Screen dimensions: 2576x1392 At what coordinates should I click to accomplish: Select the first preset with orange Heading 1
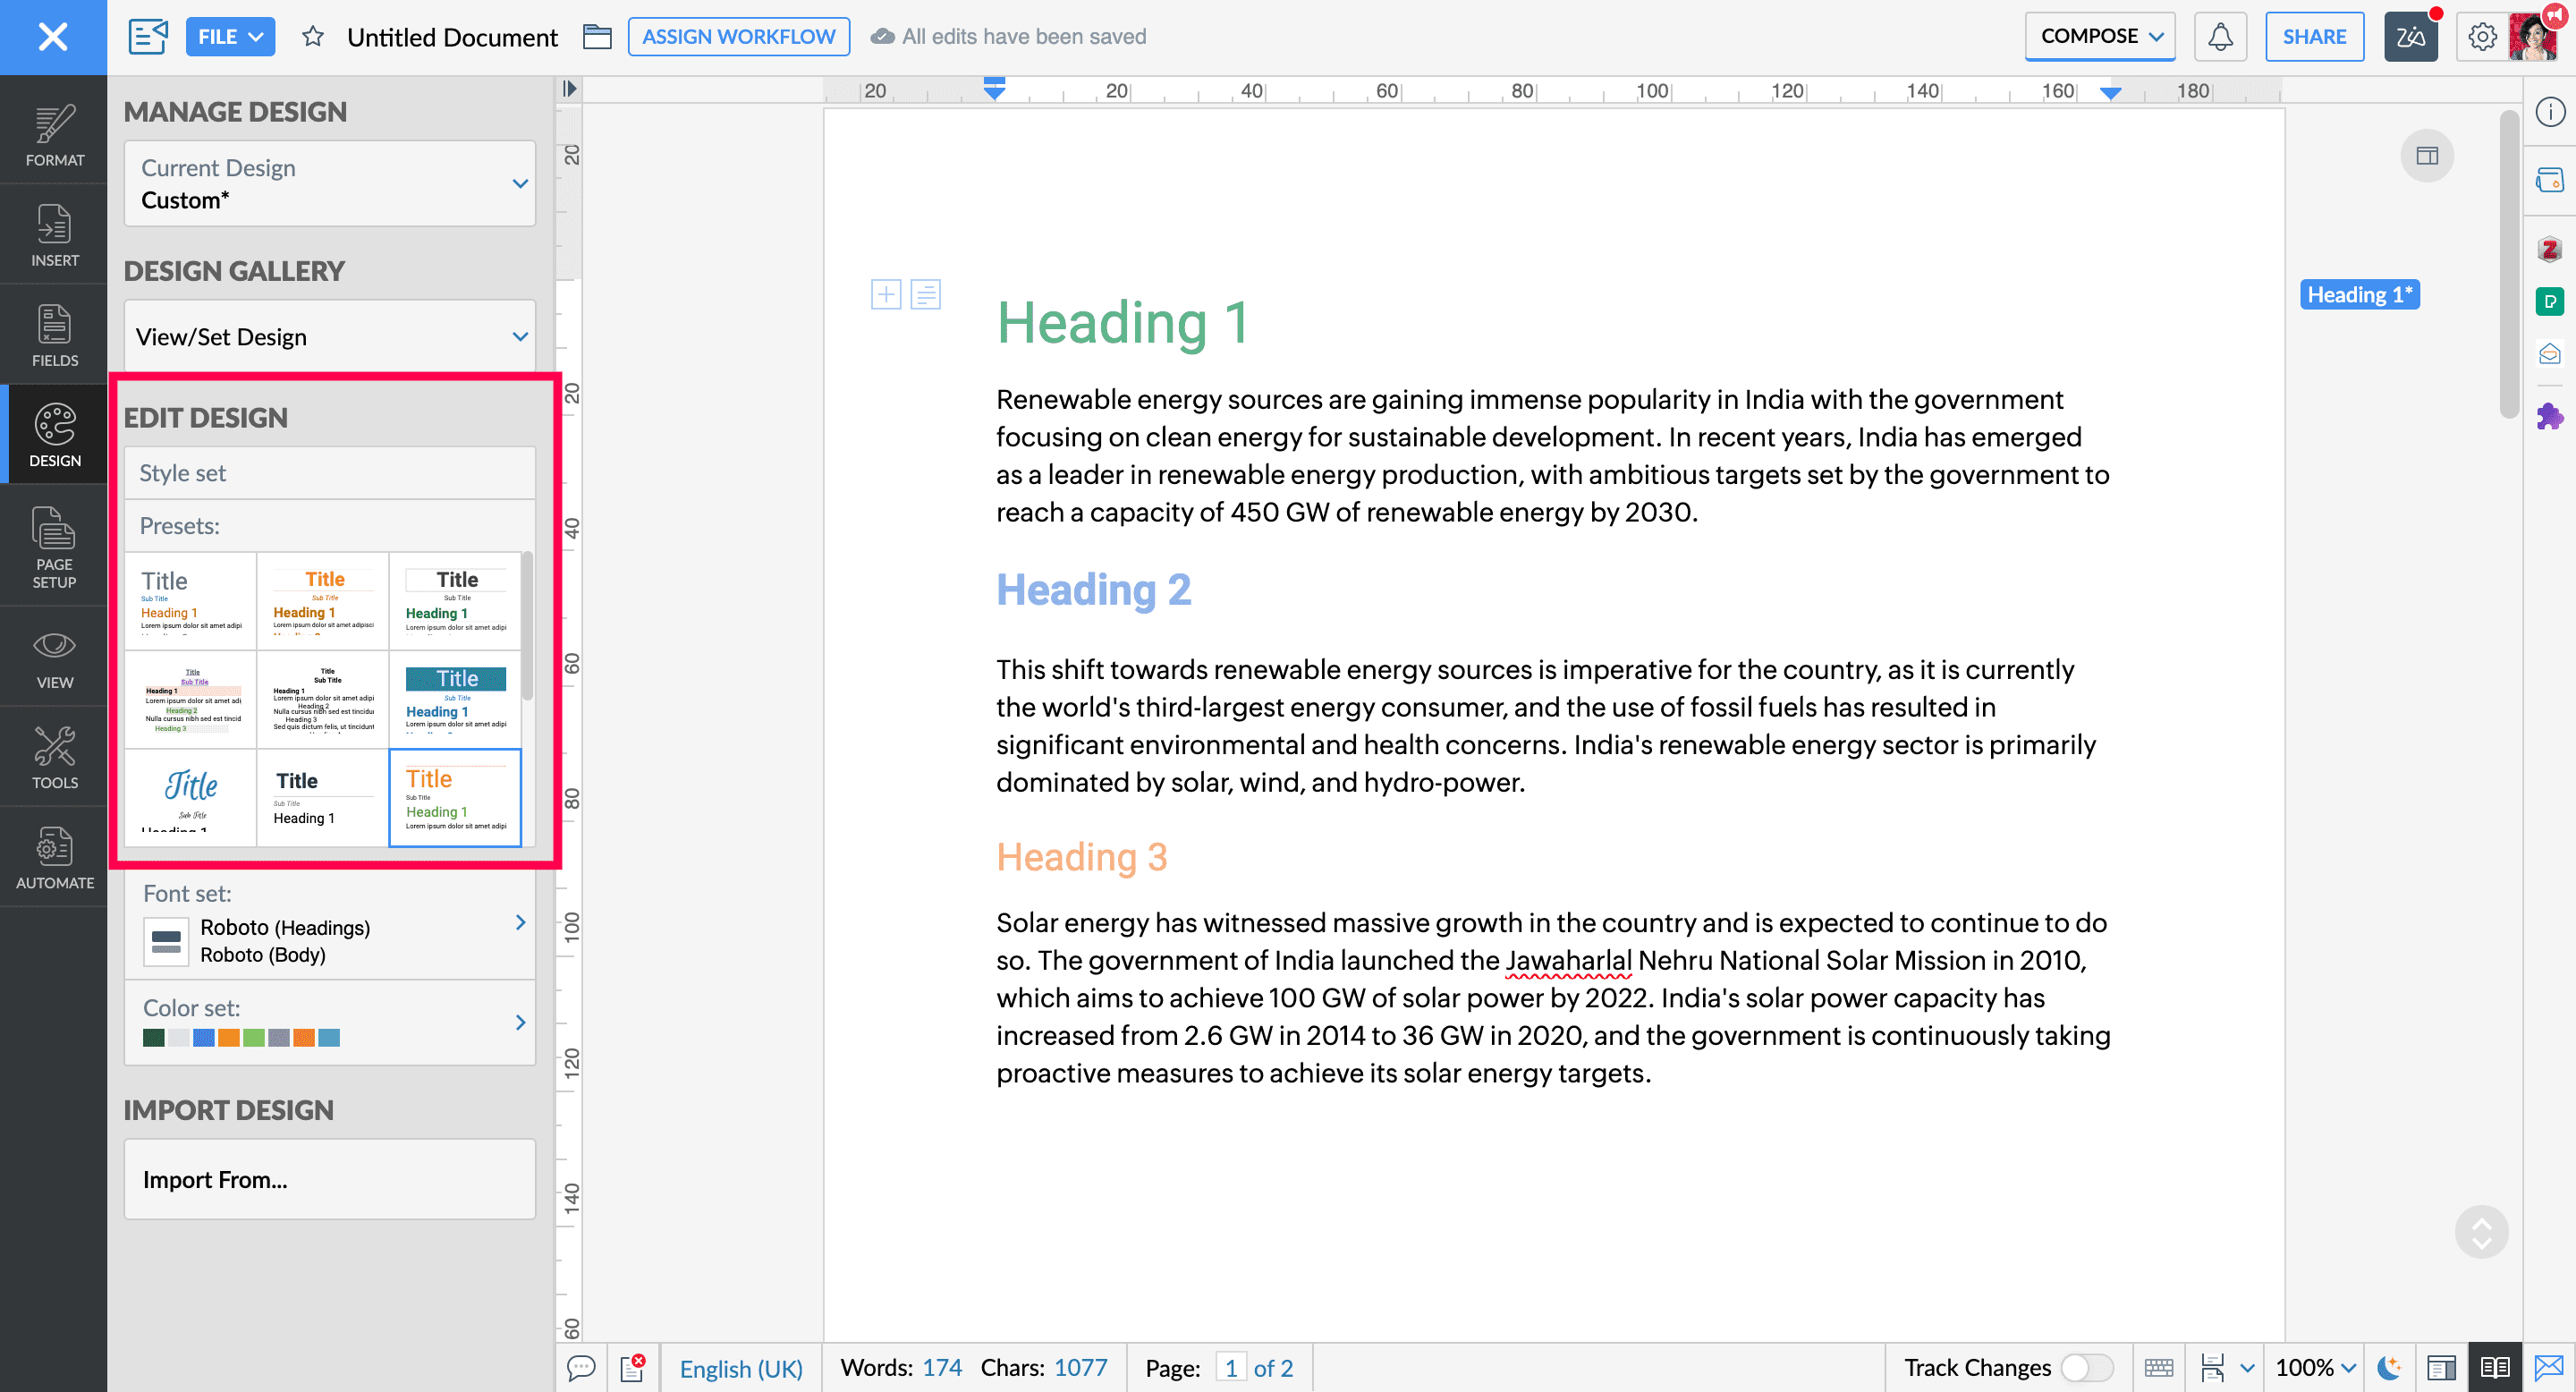coord(190,600)
